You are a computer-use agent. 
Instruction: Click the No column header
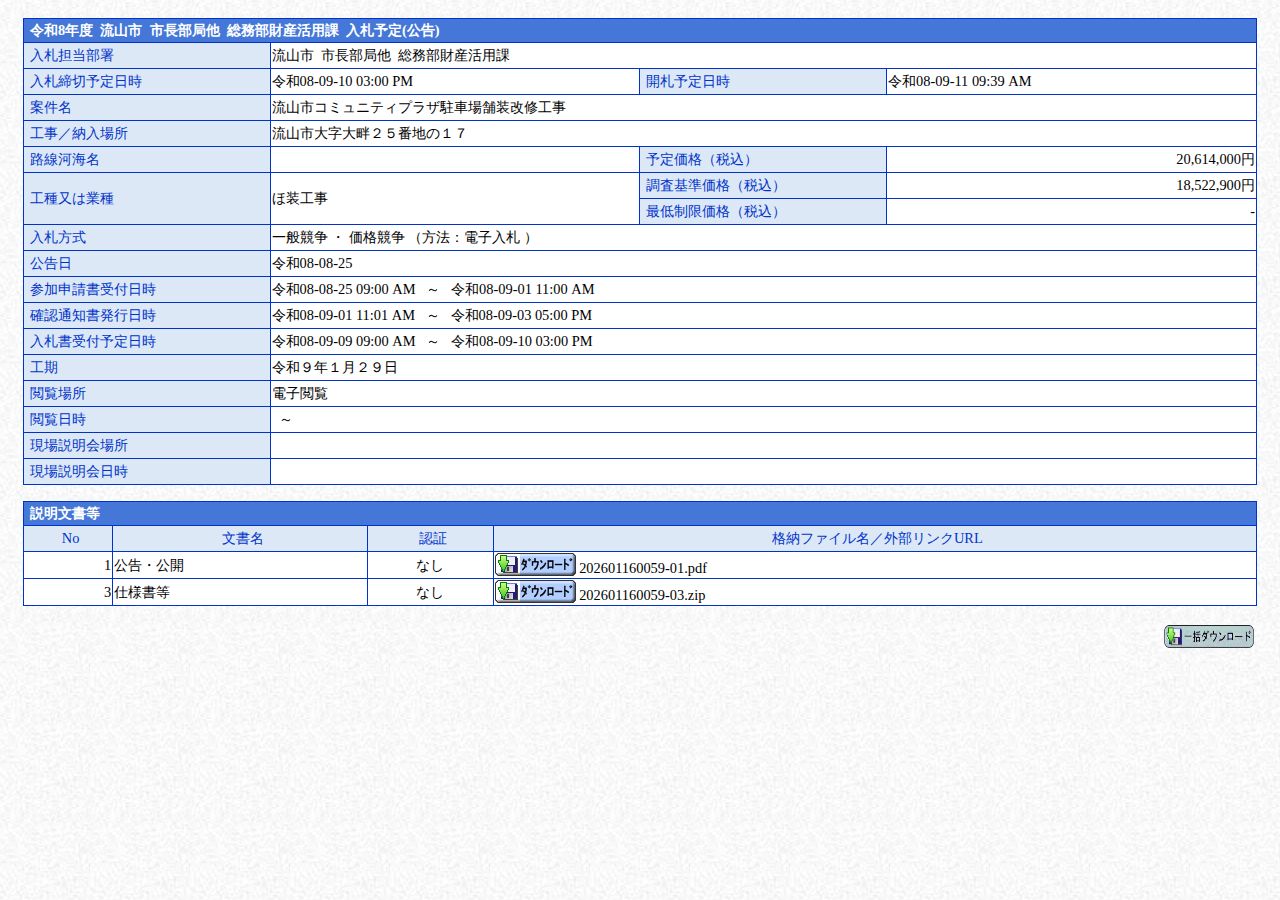tap(70, 538)
